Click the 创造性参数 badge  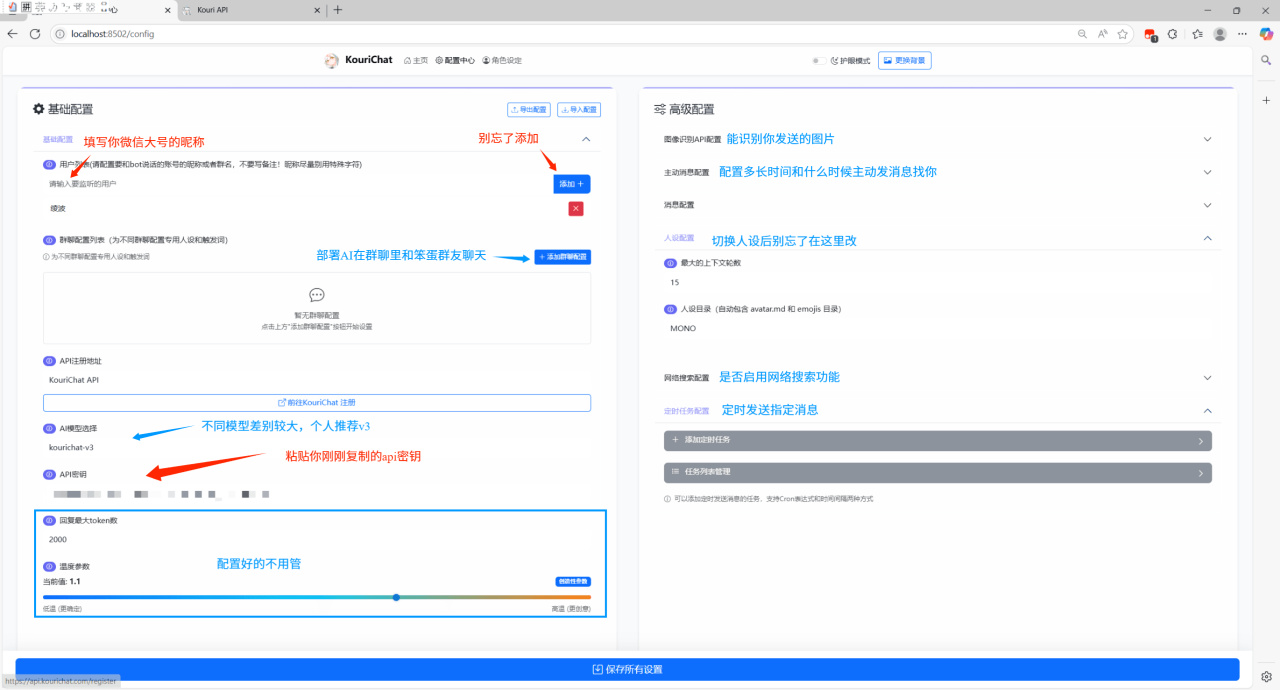[573, 581]
